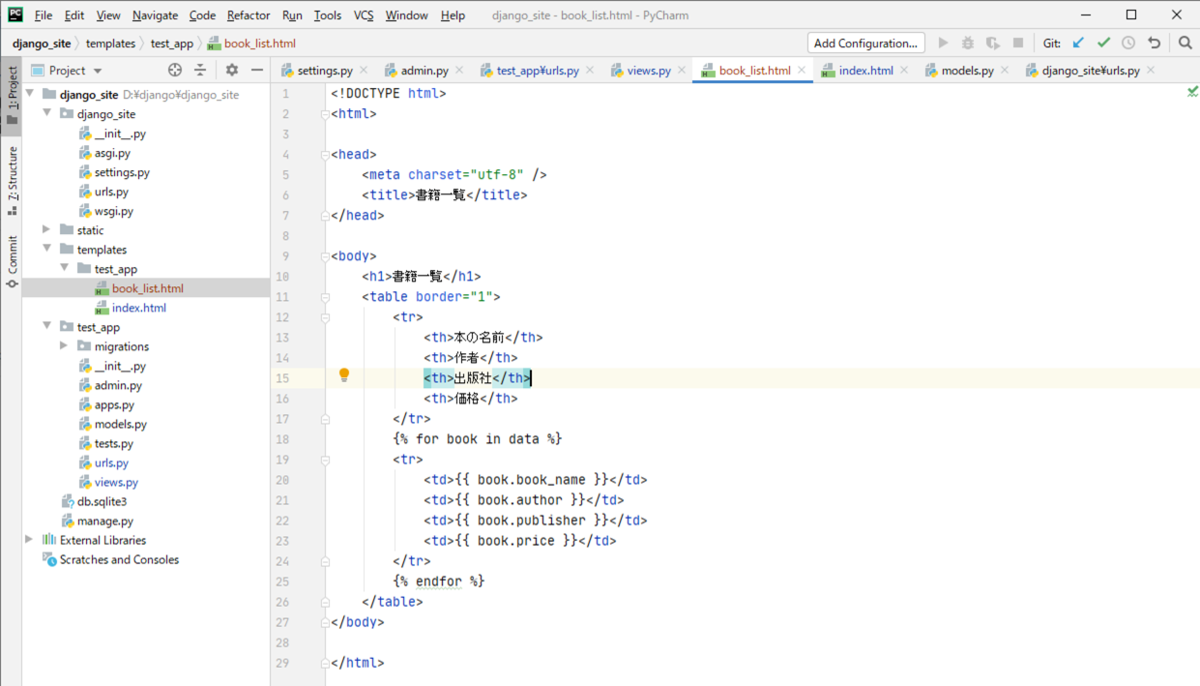Collapse the inner django_site folder
Screen dimensions: 1200x686
pyautogui.click(x=47, y=114)
